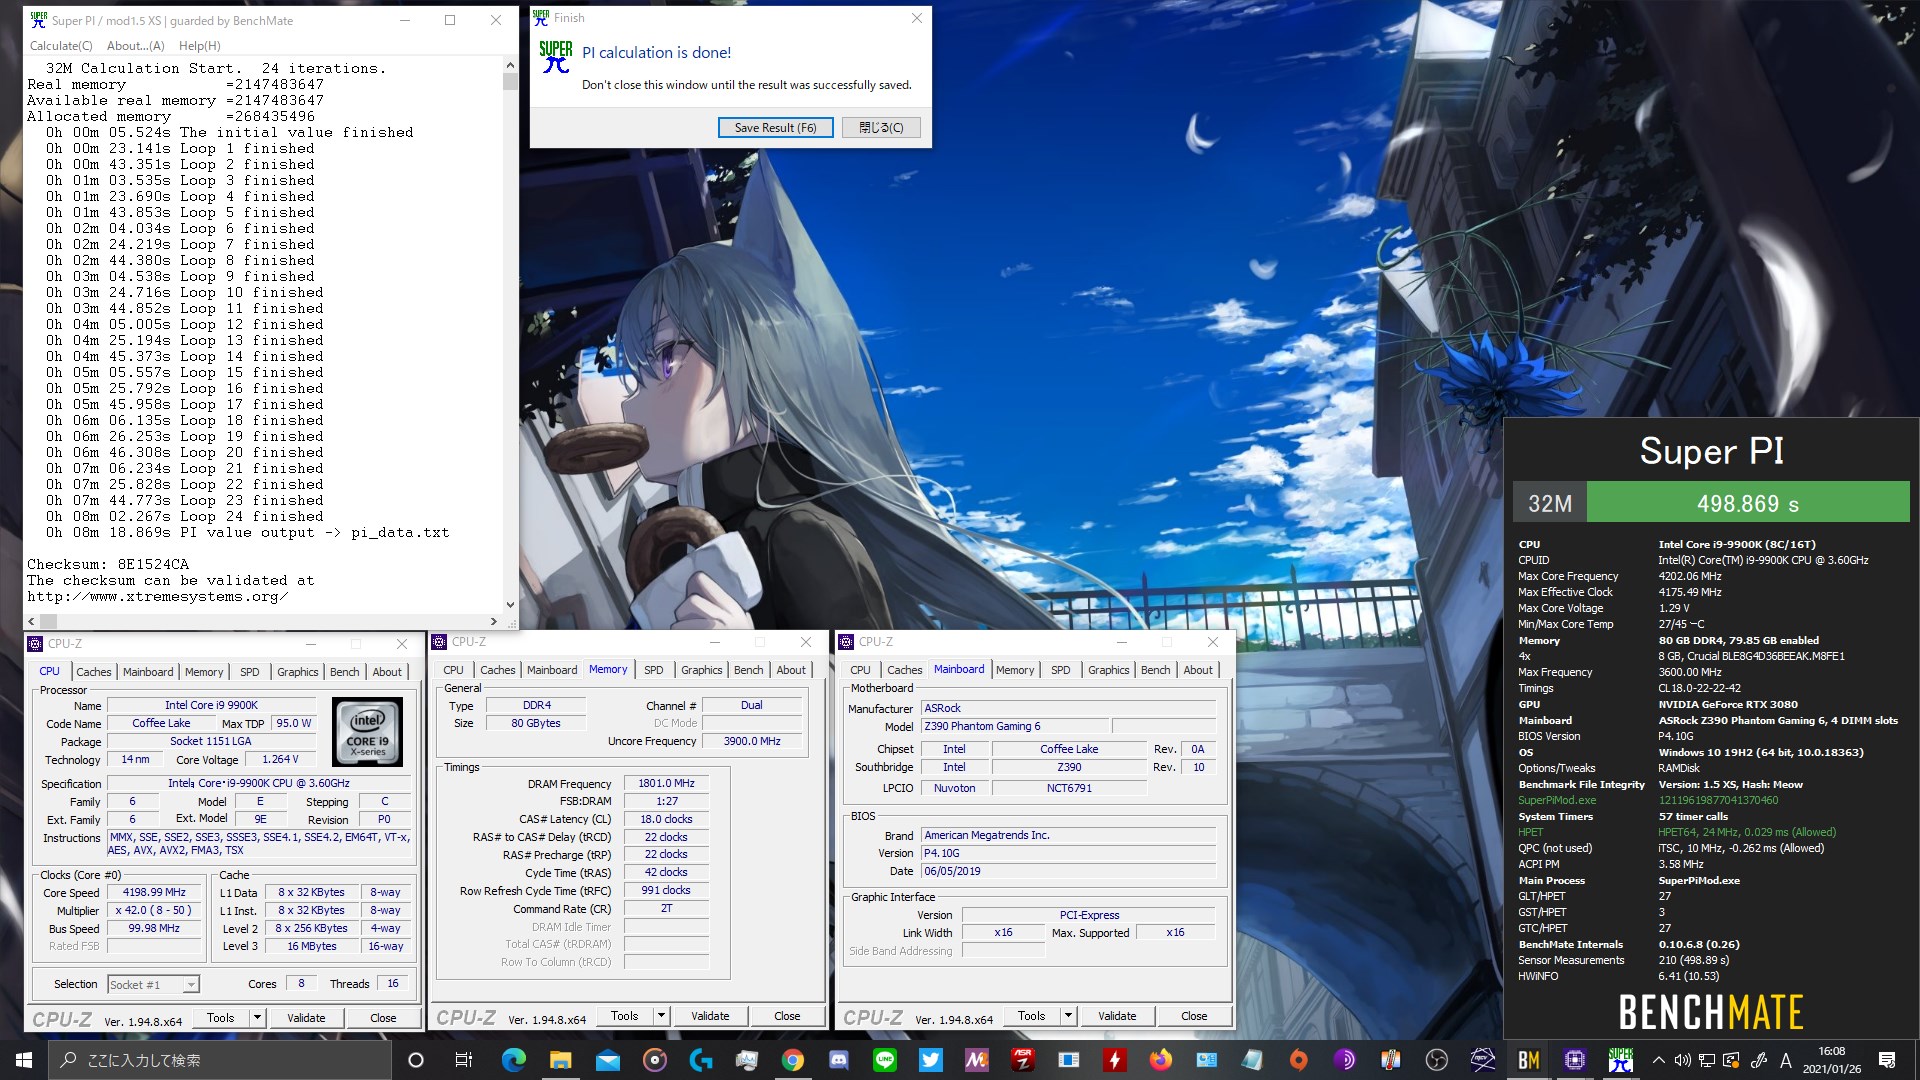
Task: Launch Google Chrome from taskbar
Action: [x=793, y=1060]
